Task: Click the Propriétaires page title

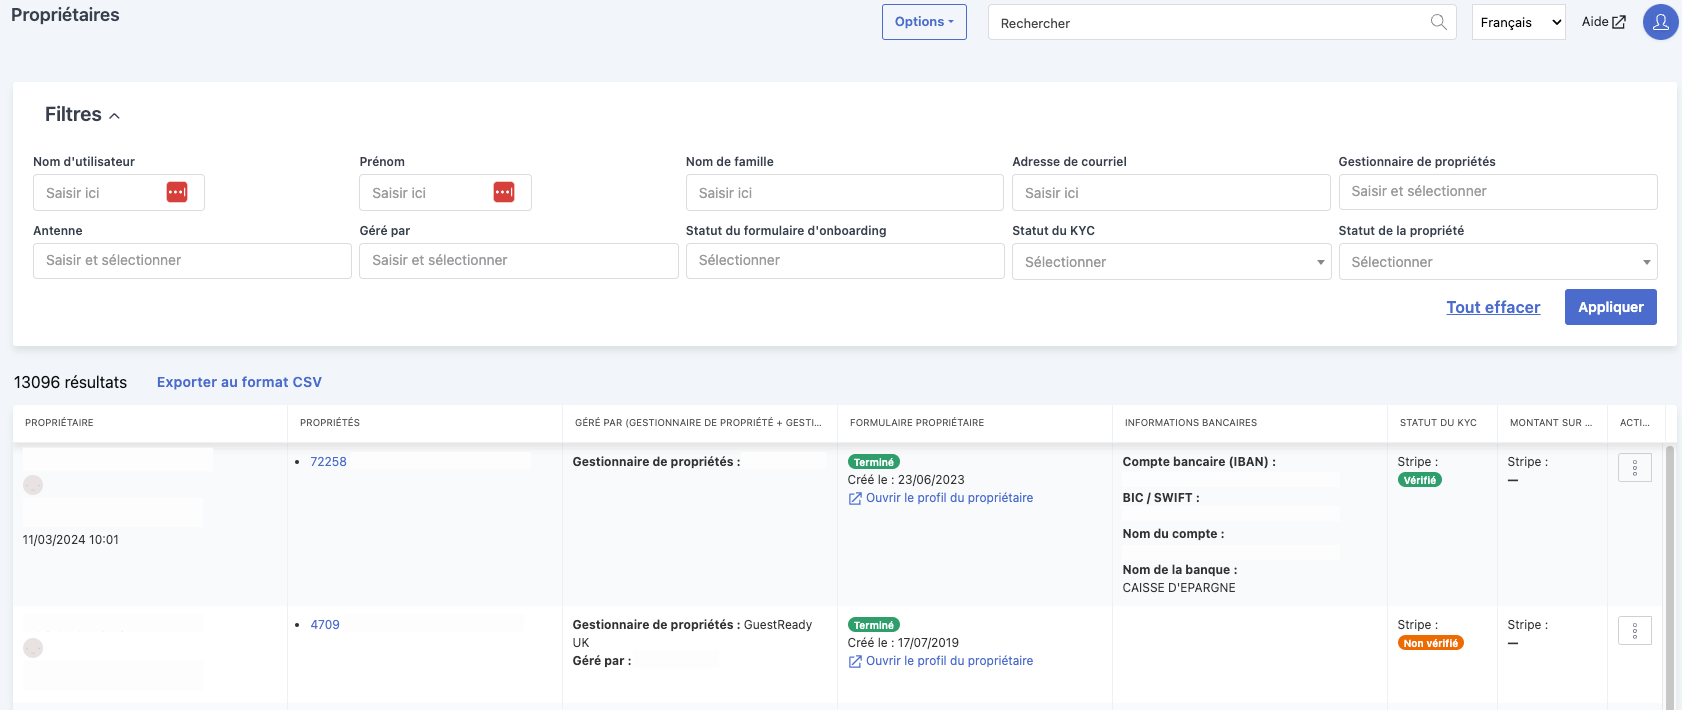Action: (x=65, y=15)
